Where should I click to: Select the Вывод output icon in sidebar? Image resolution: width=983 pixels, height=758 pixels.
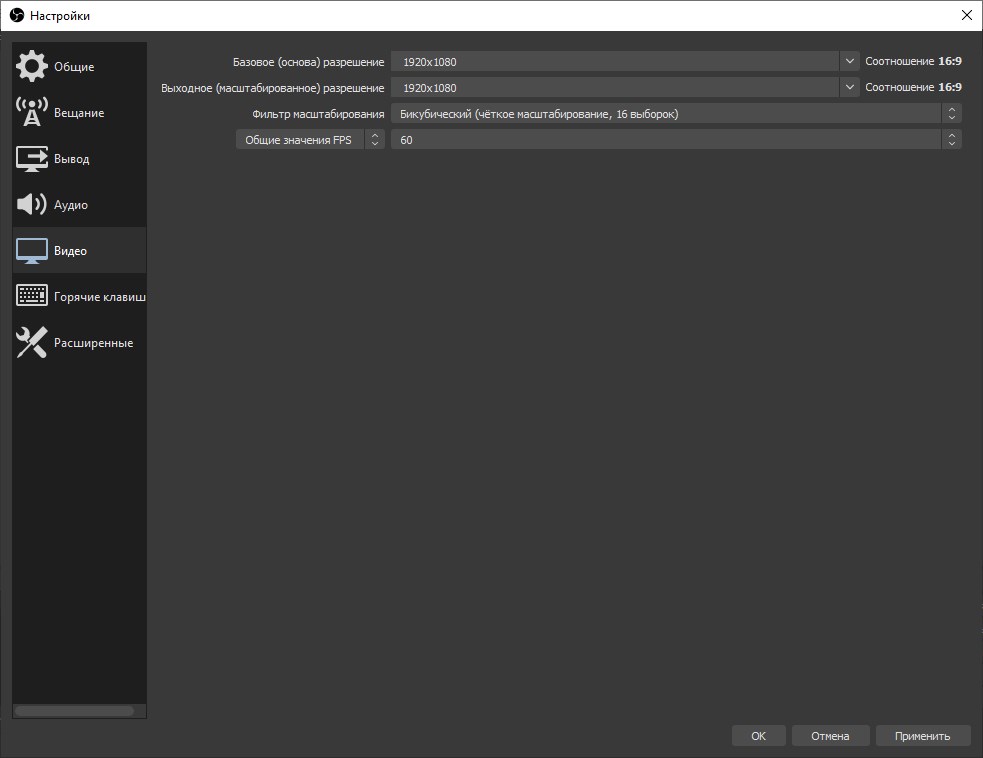pos(32,159)
